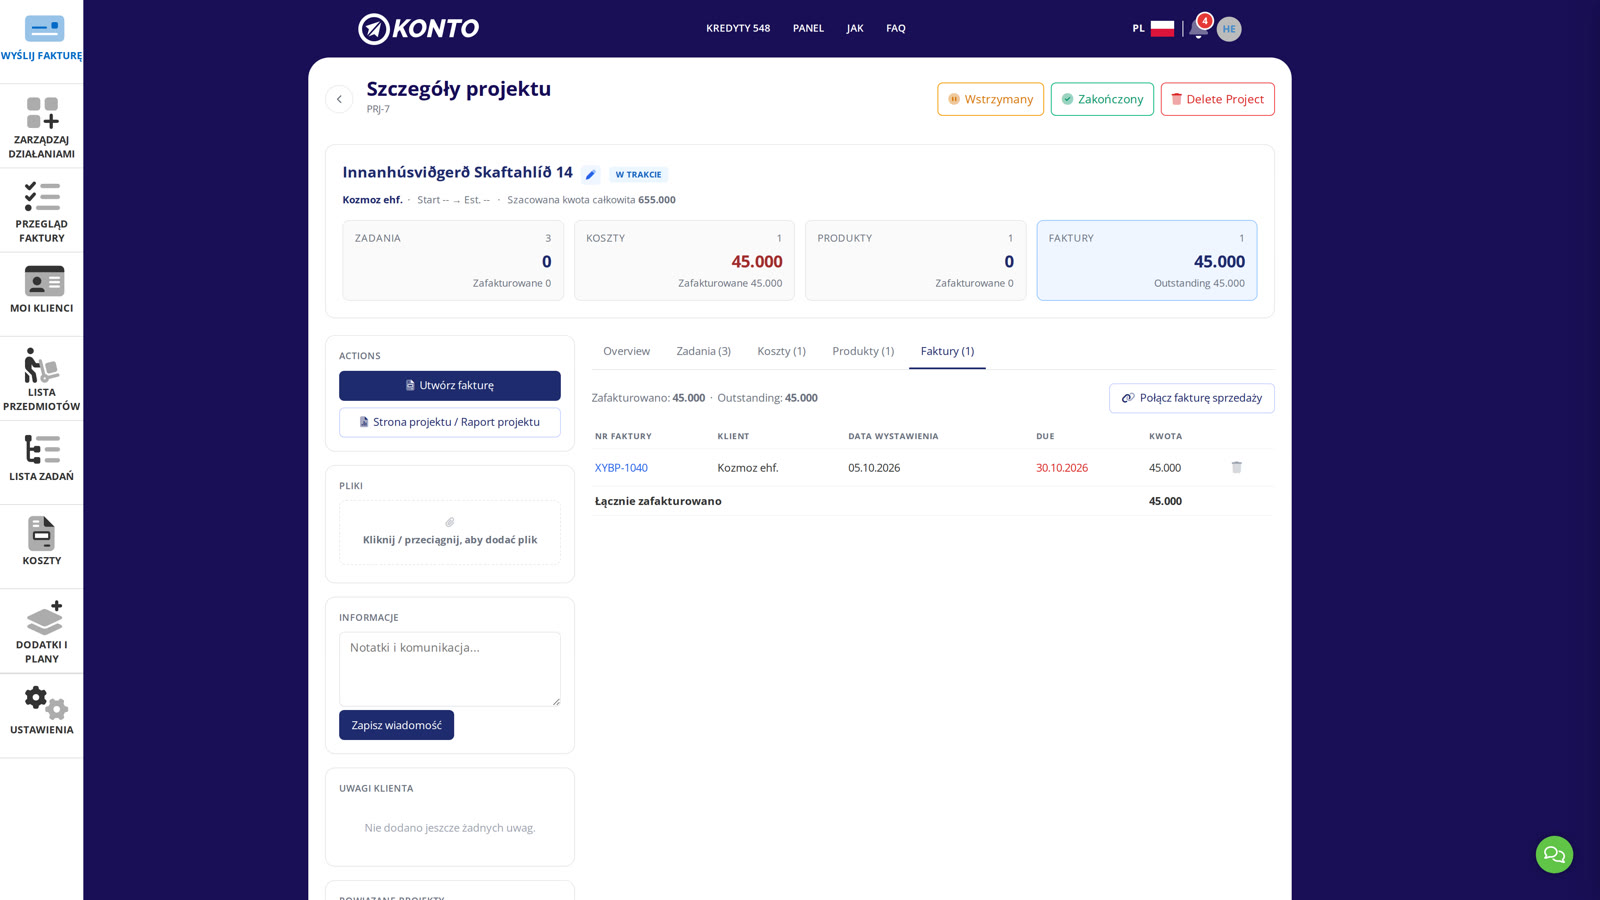Switch to the Koszty (1) tab
Image resolution: width=1600 pixels, height=900 pixels.
pyautogui.click(x=781, y=351)
